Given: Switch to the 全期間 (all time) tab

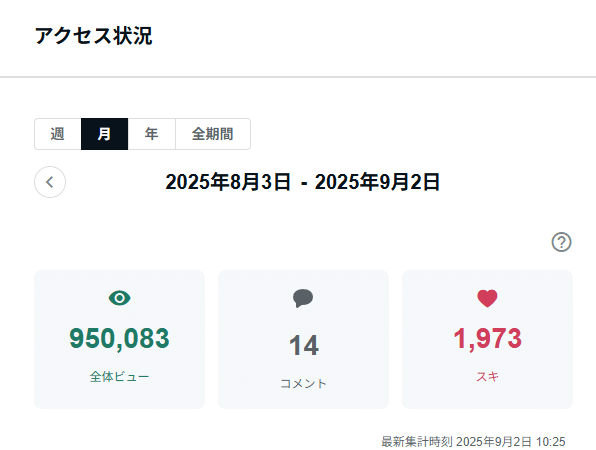Looking at the screenshot, I should point(213,134).
